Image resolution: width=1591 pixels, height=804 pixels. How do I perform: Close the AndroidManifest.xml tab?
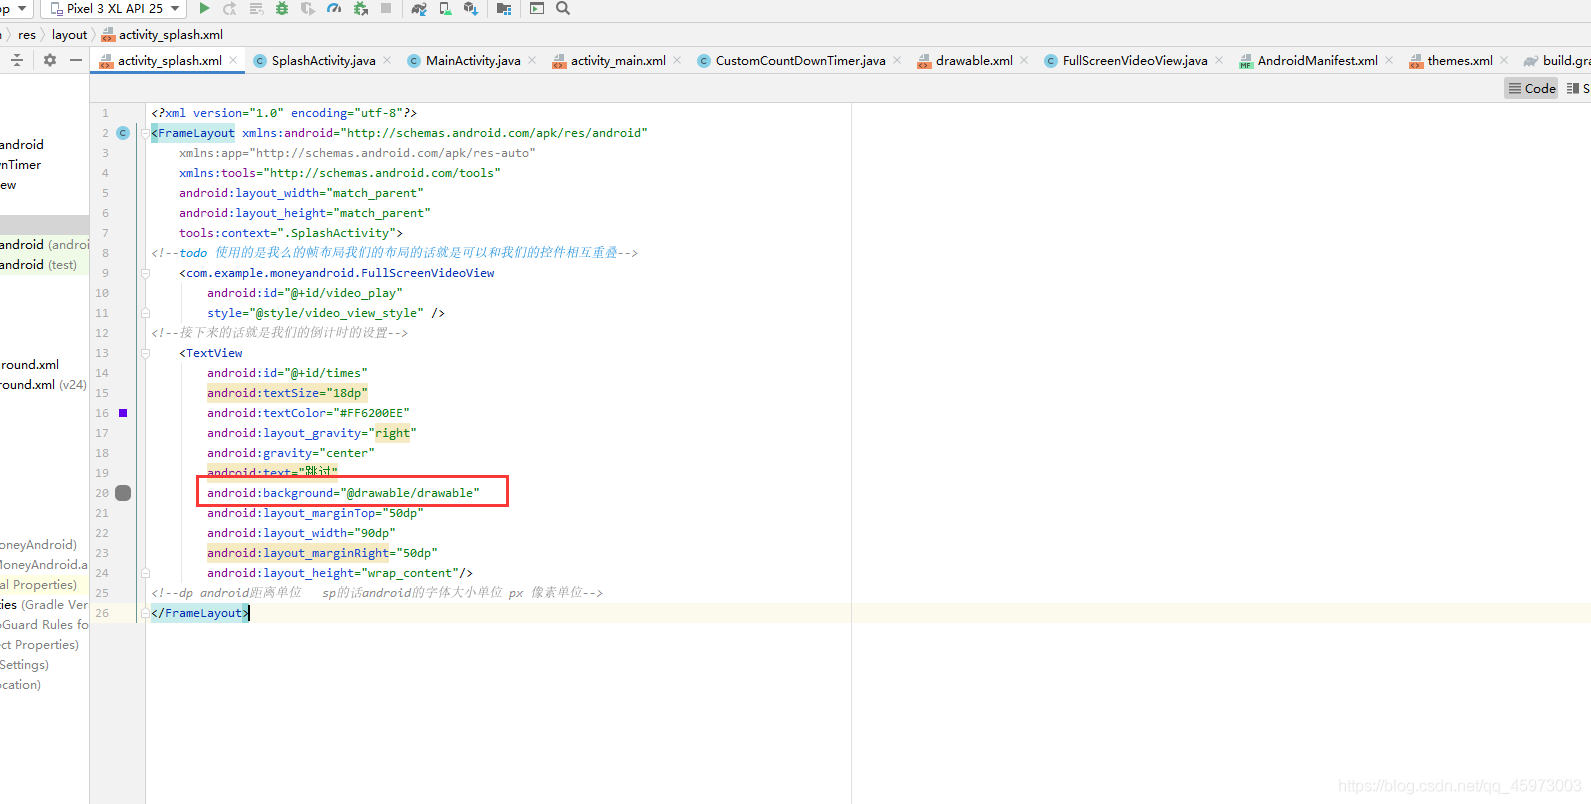[1389, 60]
